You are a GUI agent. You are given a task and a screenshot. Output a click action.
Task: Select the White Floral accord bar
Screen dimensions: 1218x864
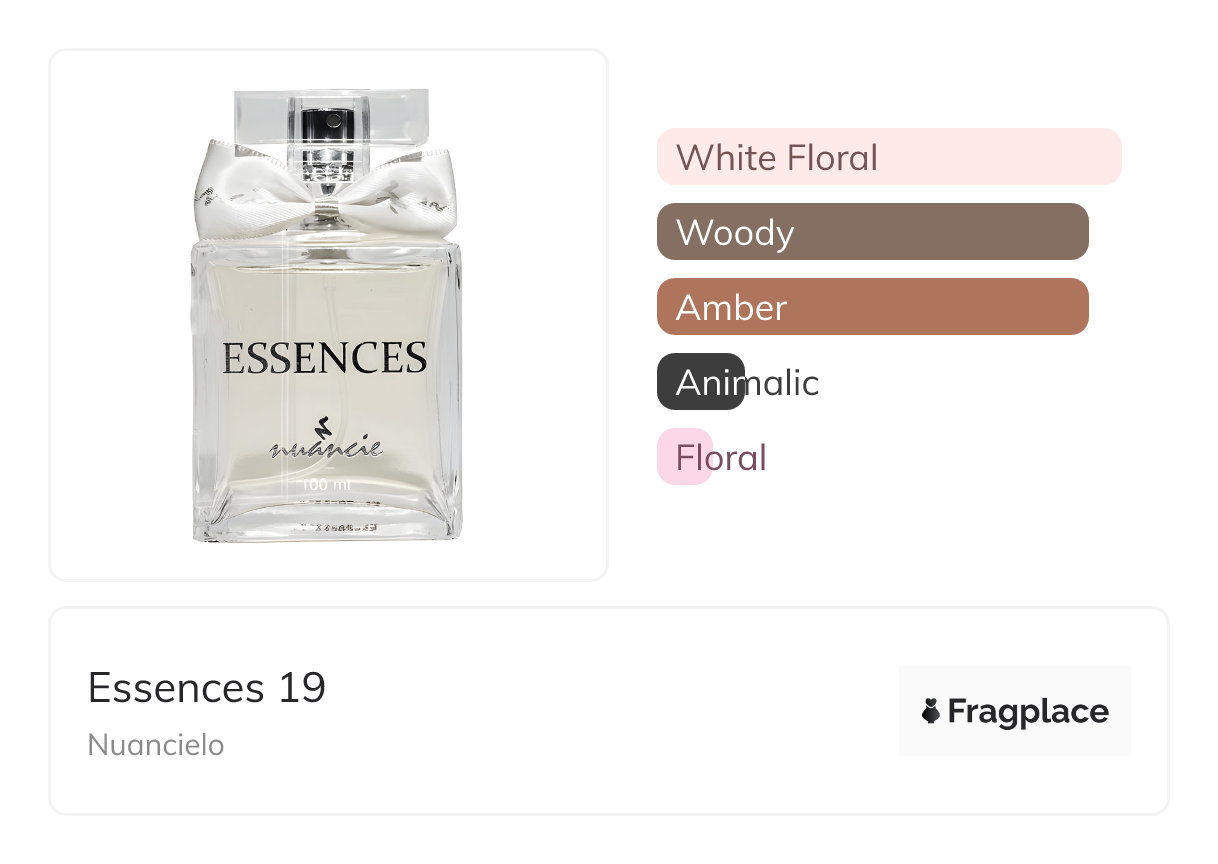coord(888,157)
